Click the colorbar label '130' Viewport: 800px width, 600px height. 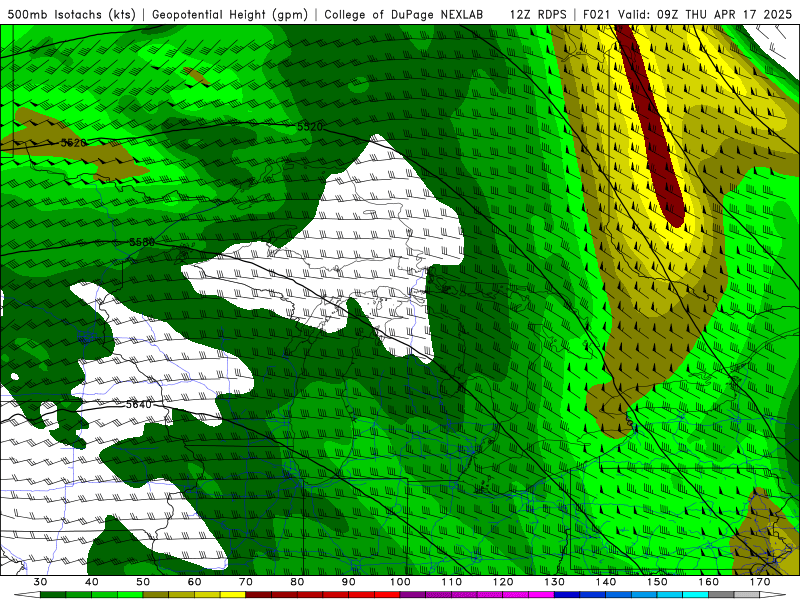coord(555,582)
